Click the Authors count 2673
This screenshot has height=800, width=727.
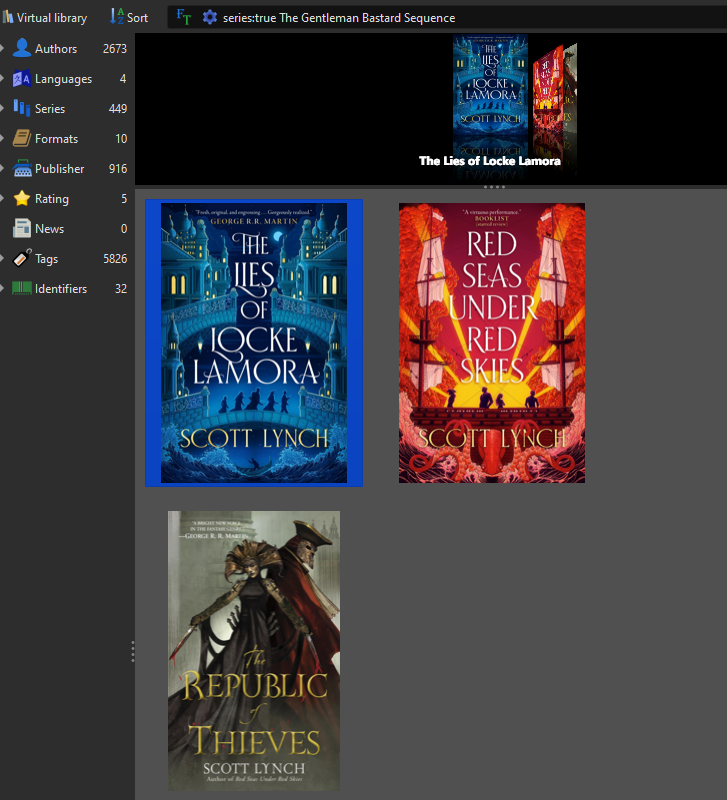coord(115,49)
